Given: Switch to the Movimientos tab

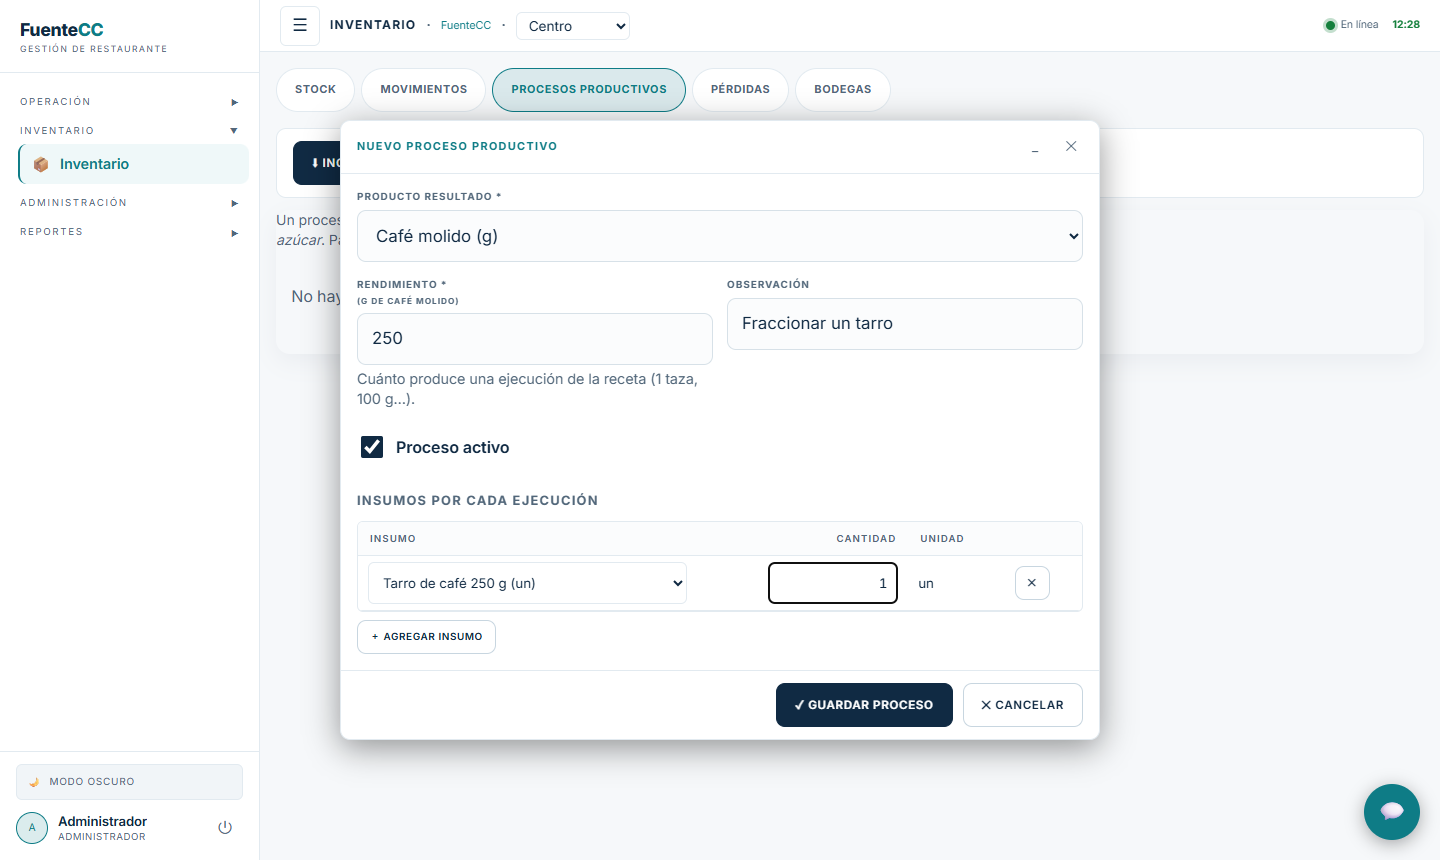Looking at the screenshot, I should pos(424,89).
